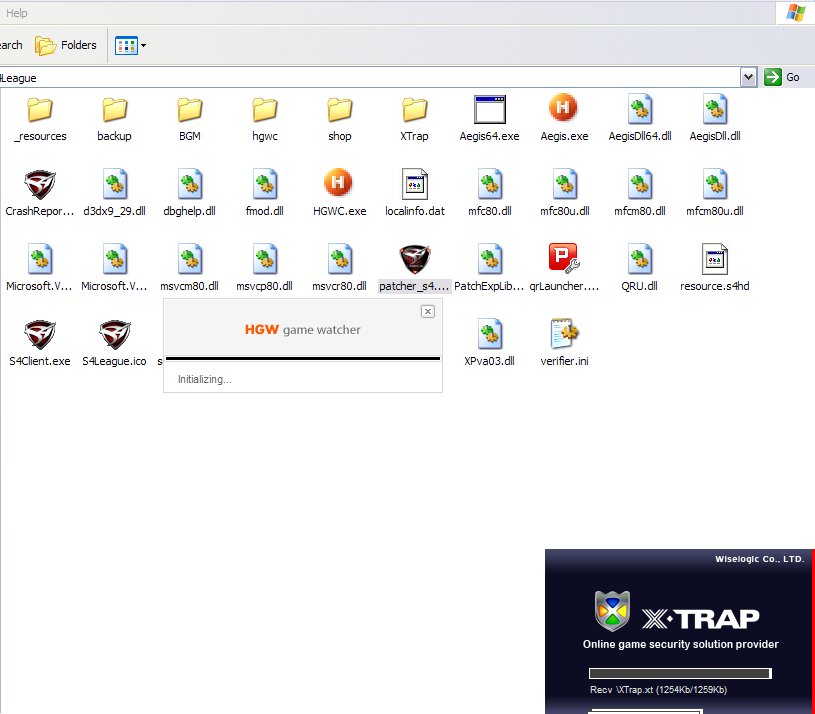Close the HGW game watcher popup
This screenshot has width=815, height=714.
[x=428, y=311]
